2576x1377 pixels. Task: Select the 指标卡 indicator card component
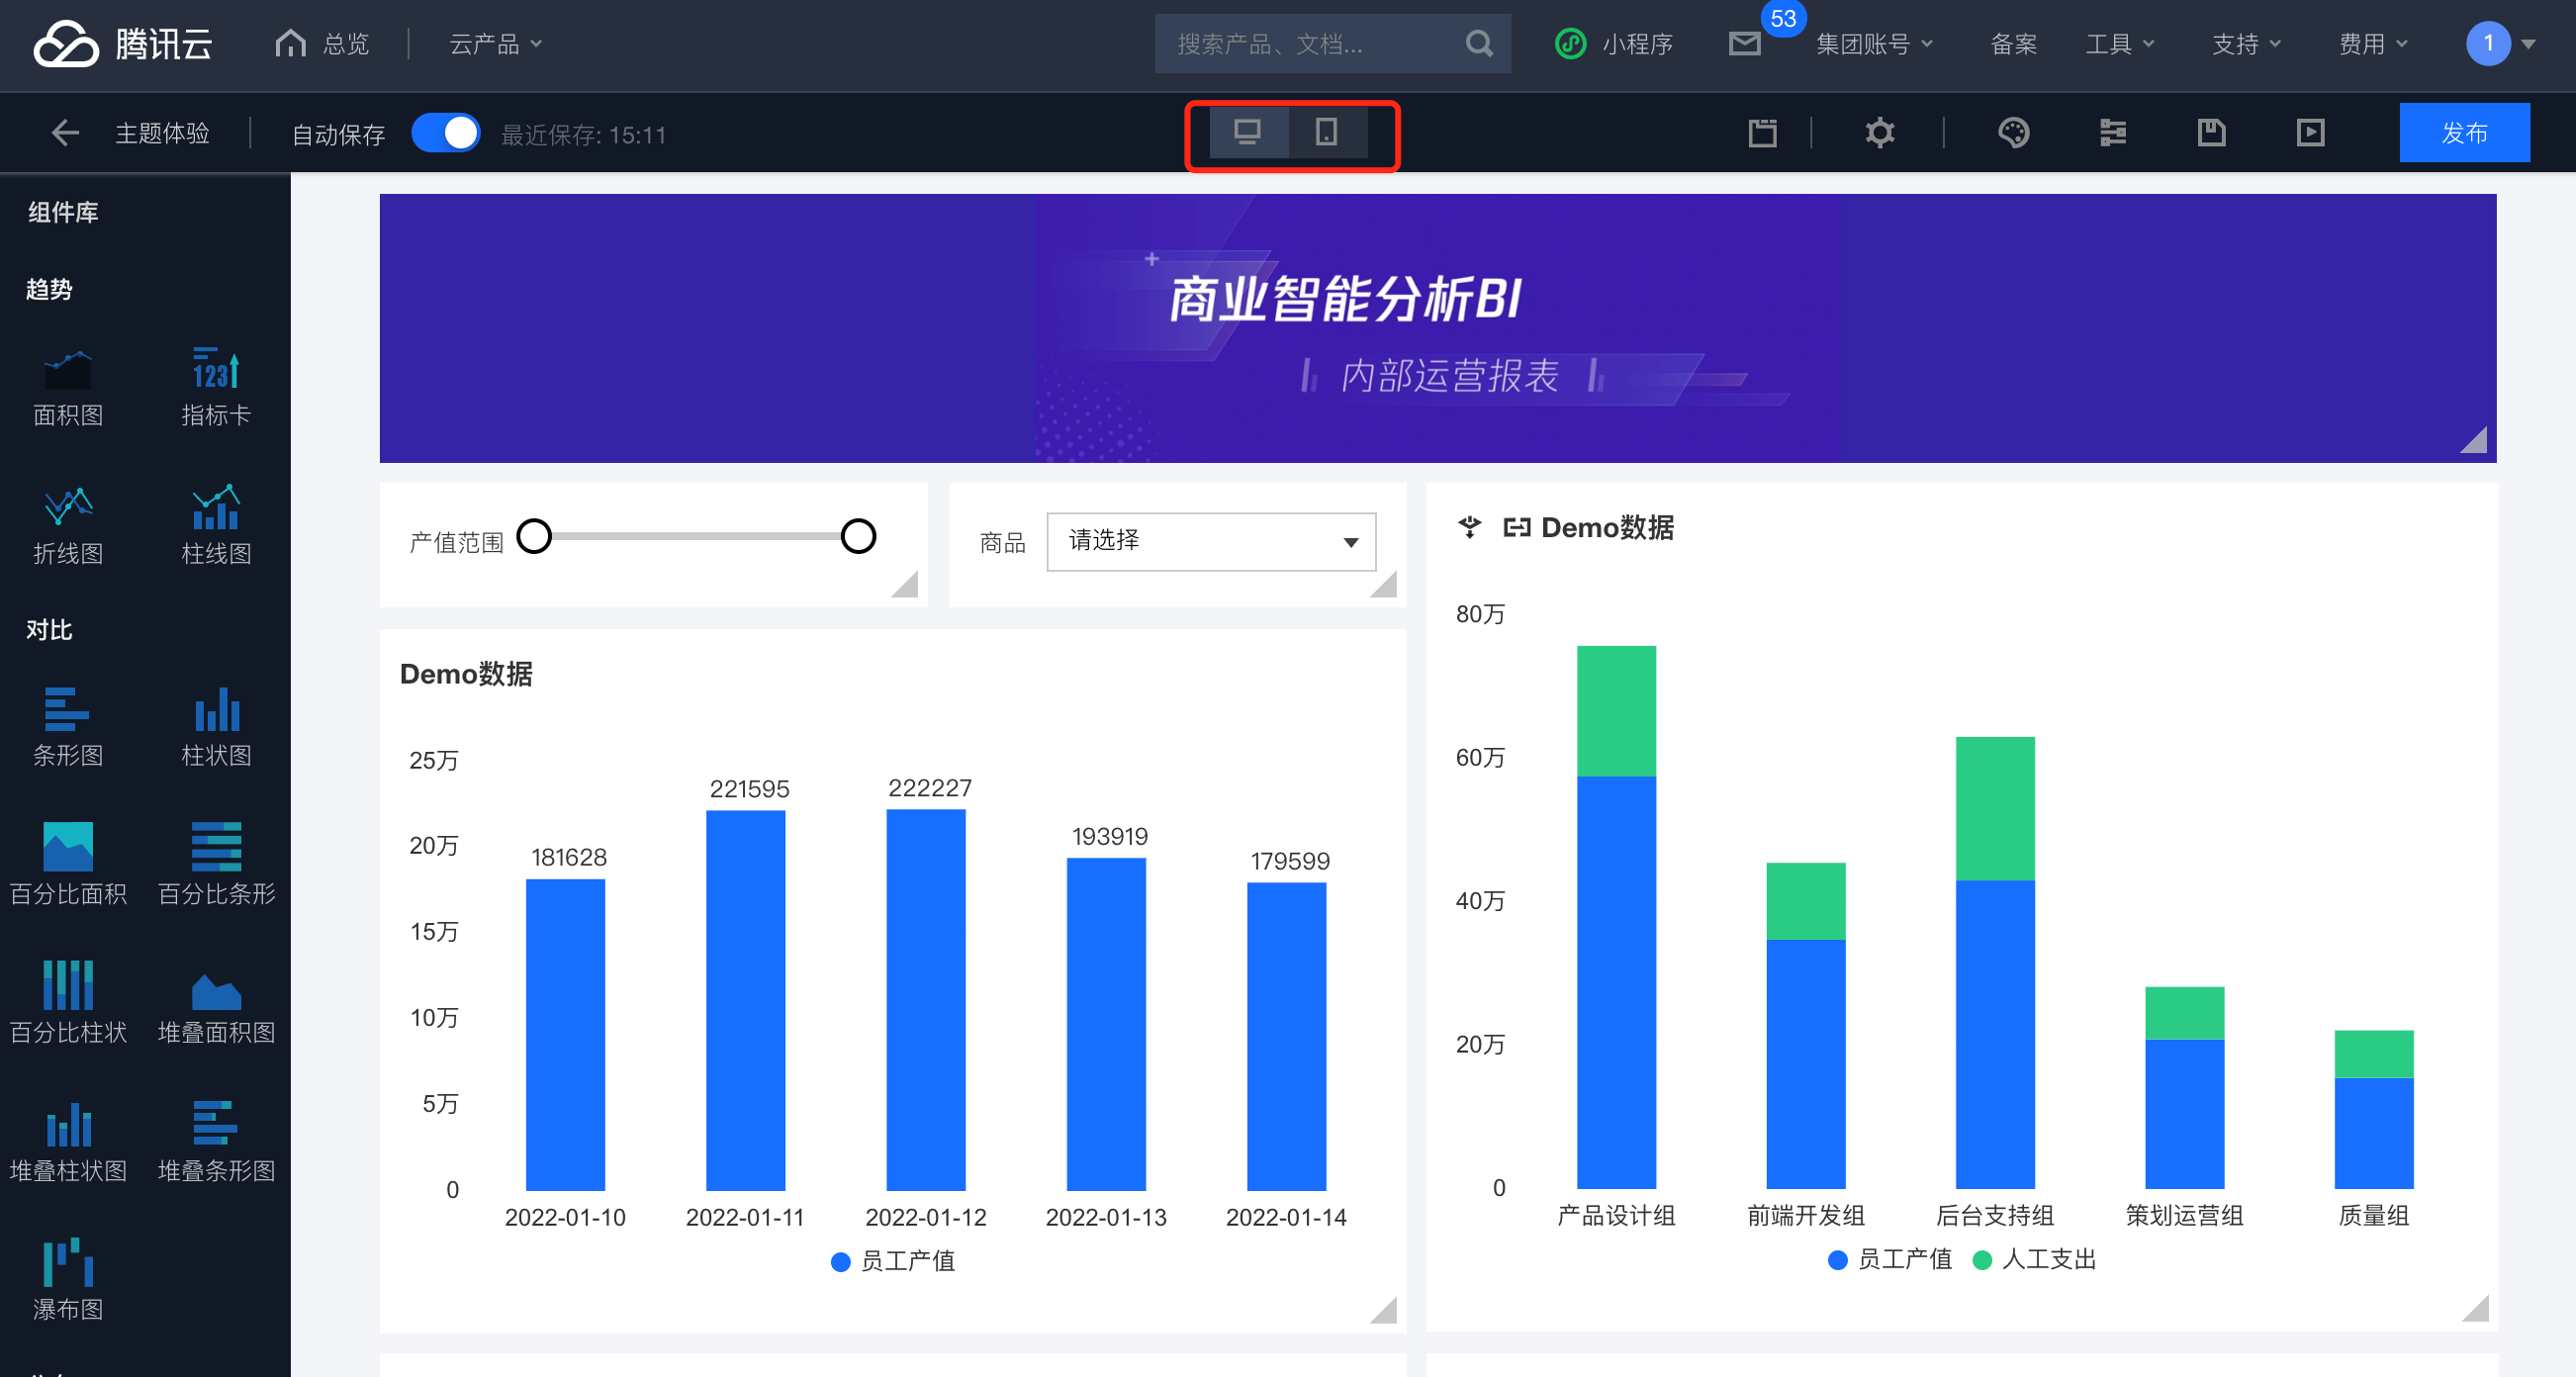click(x=215, y=386)
